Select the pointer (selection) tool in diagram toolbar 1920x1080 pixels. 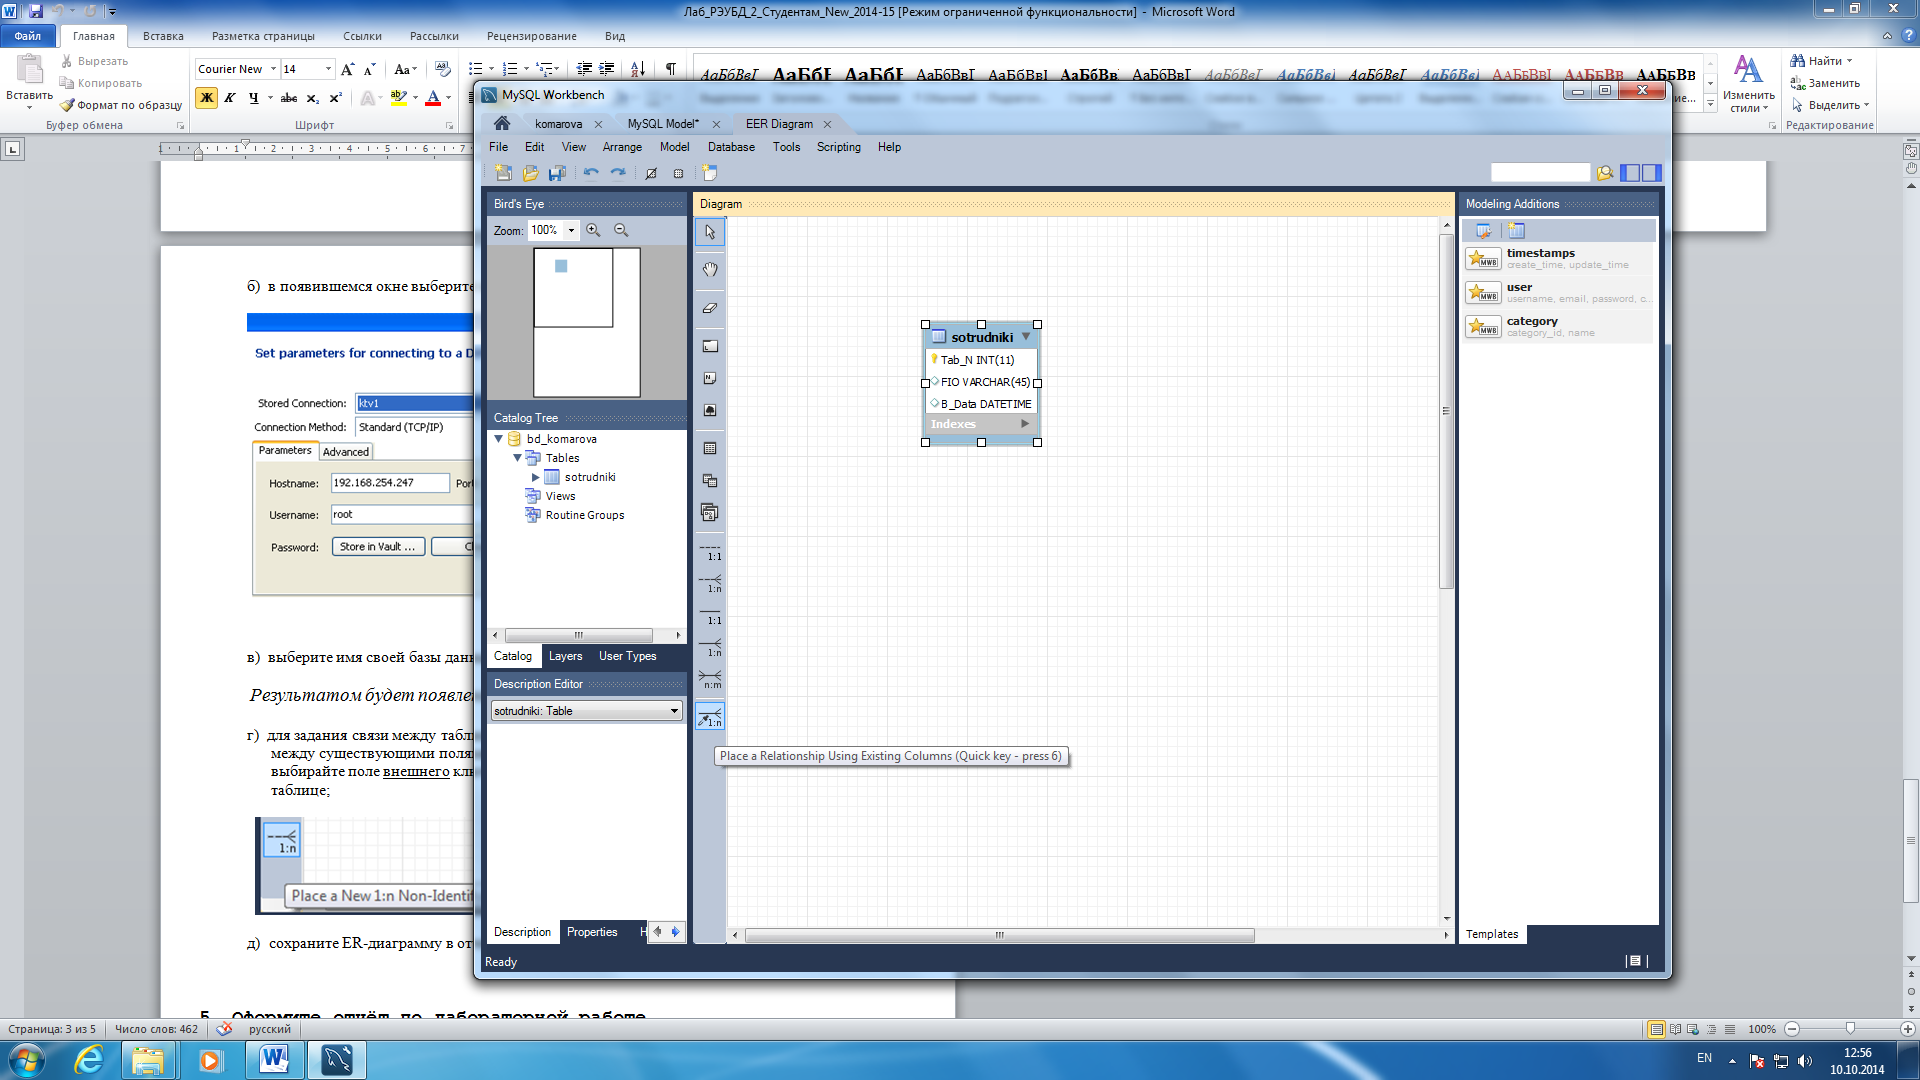click(x=710, y=232)
